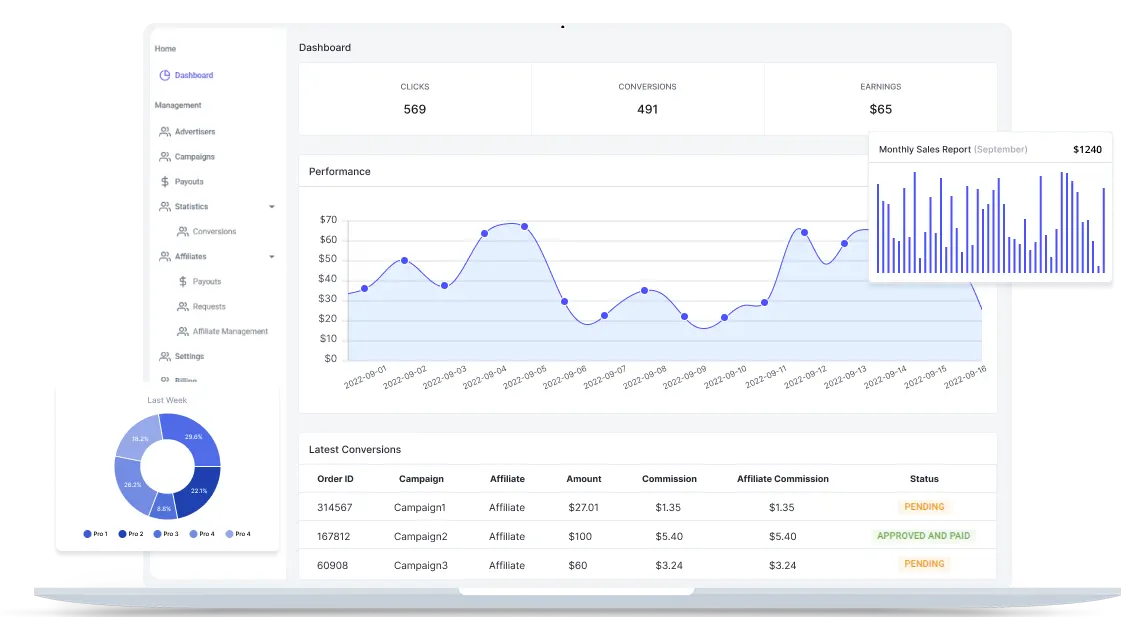The width and height of the screenshot is (1147, 635).
Task: Open Payouts under Affiliates
Action: (x=182, y=280)
